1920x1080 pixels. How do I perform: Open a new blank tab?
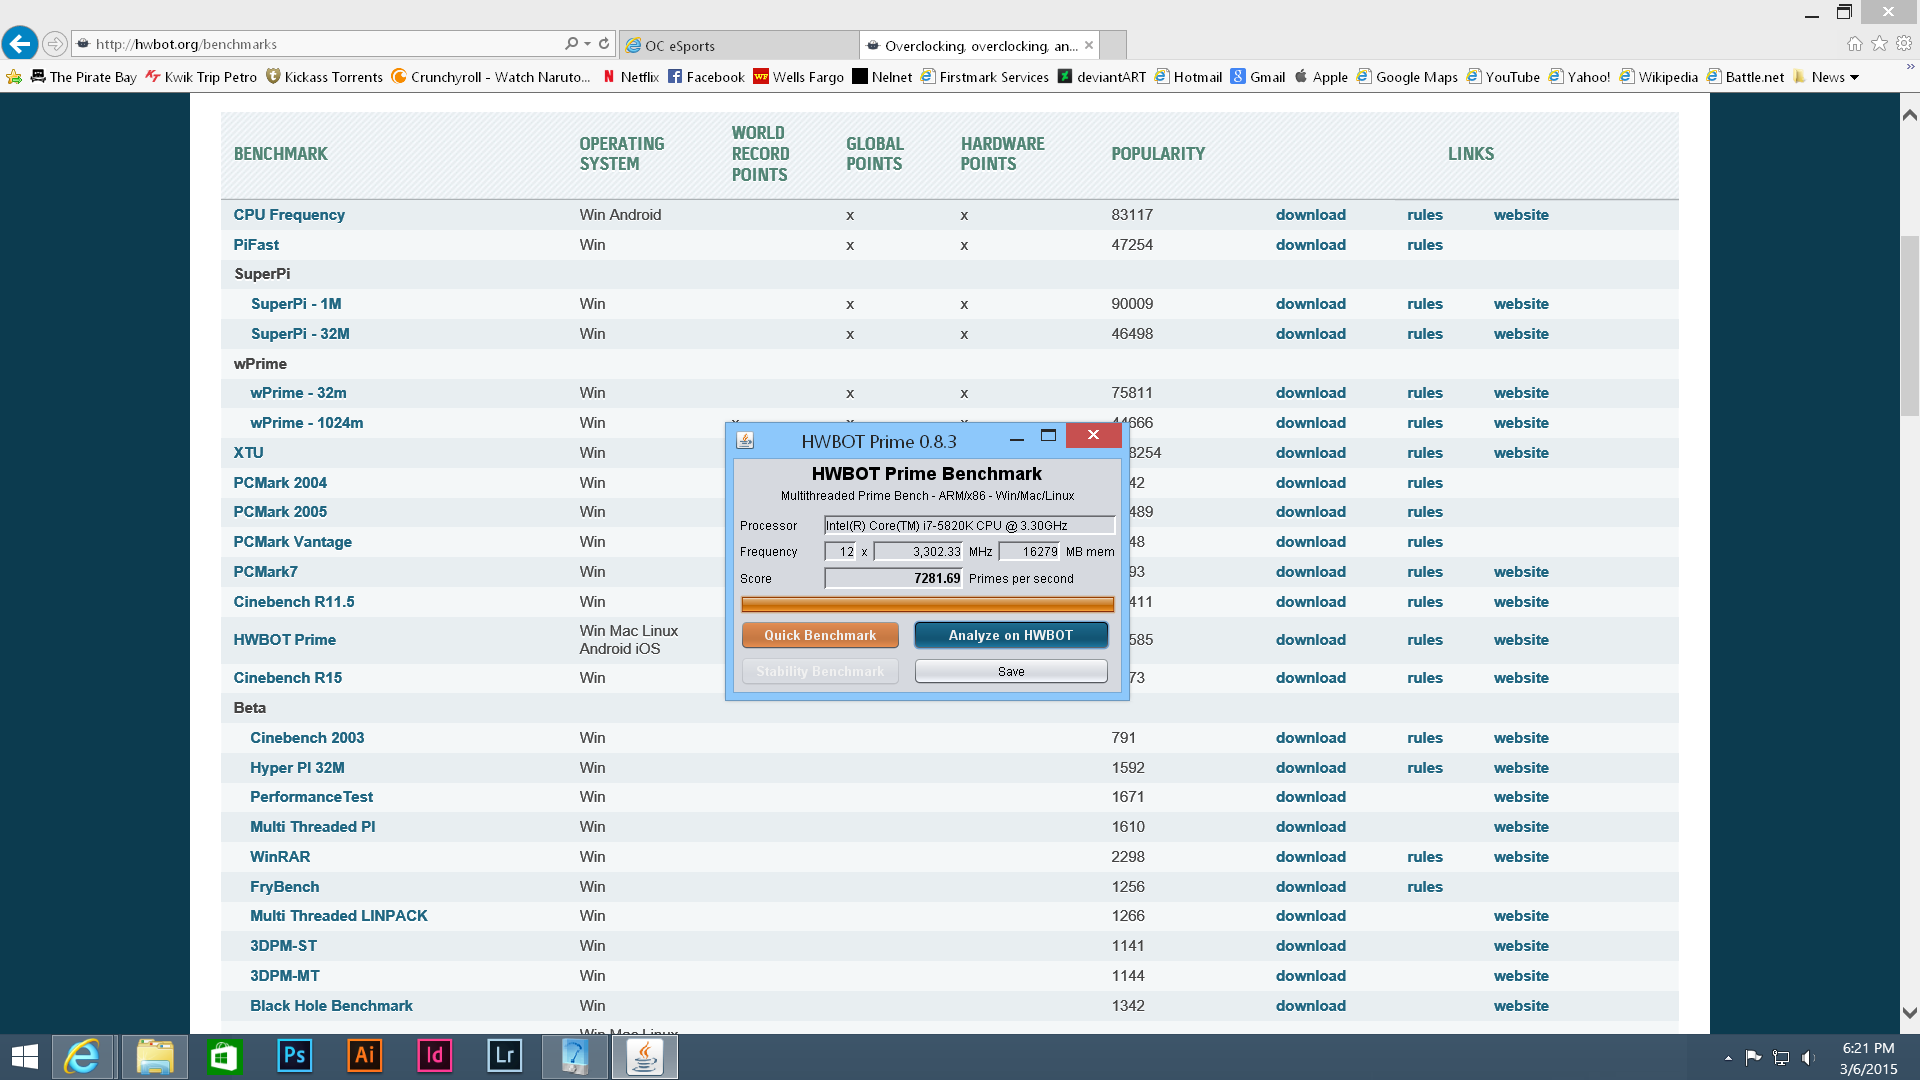1113,45
